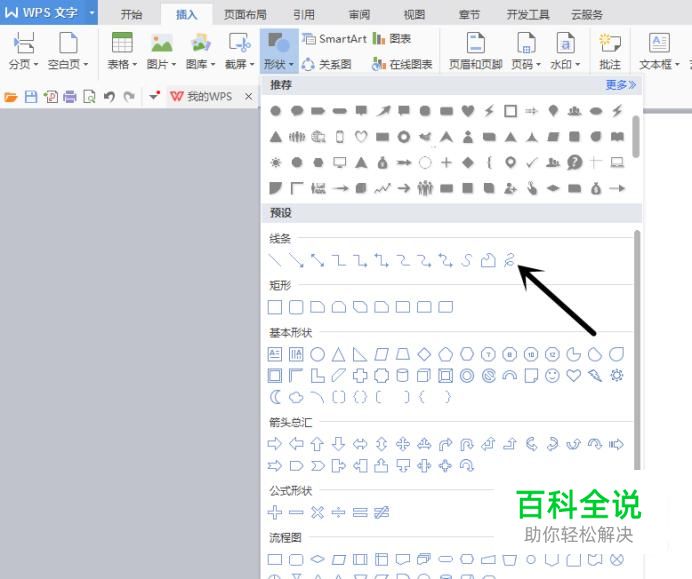Switch to the 页面布局 tab
692x579 pixels.
[x=245, y=15]
